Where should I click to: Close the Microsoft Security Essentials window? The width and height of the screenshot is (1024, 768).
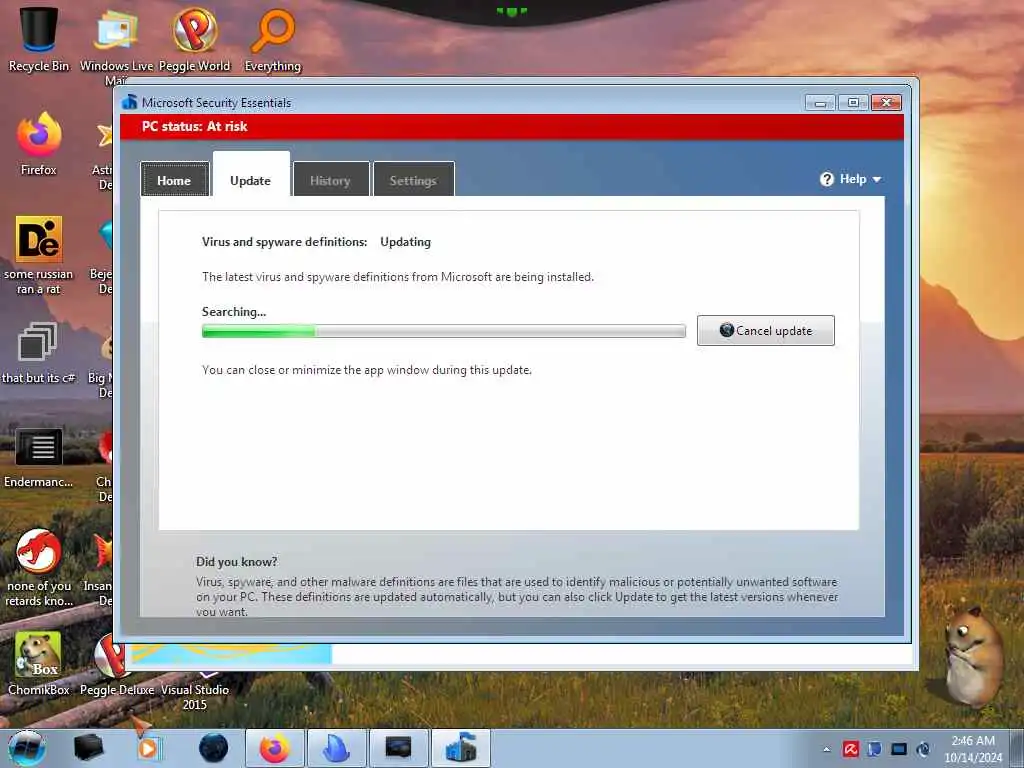886,103
